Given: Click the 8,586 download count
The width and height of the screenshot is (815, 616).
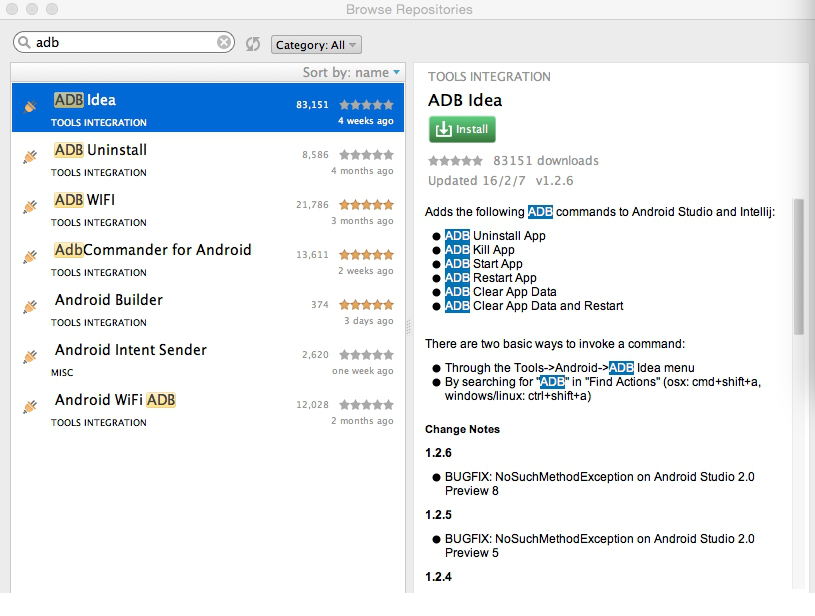Looking at the screenshot, I should click(x=316, y=154).
